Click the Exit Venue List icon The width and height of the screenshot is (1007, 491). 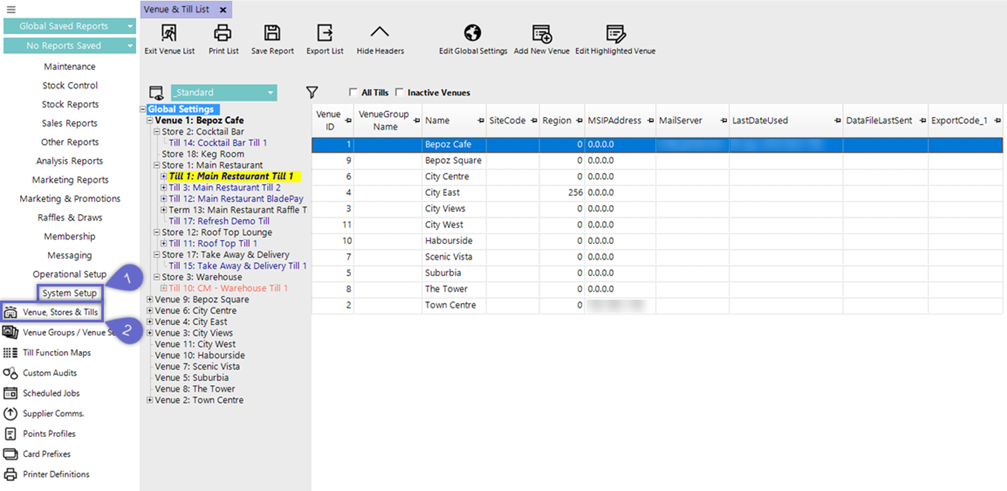[x=169, y=33]
